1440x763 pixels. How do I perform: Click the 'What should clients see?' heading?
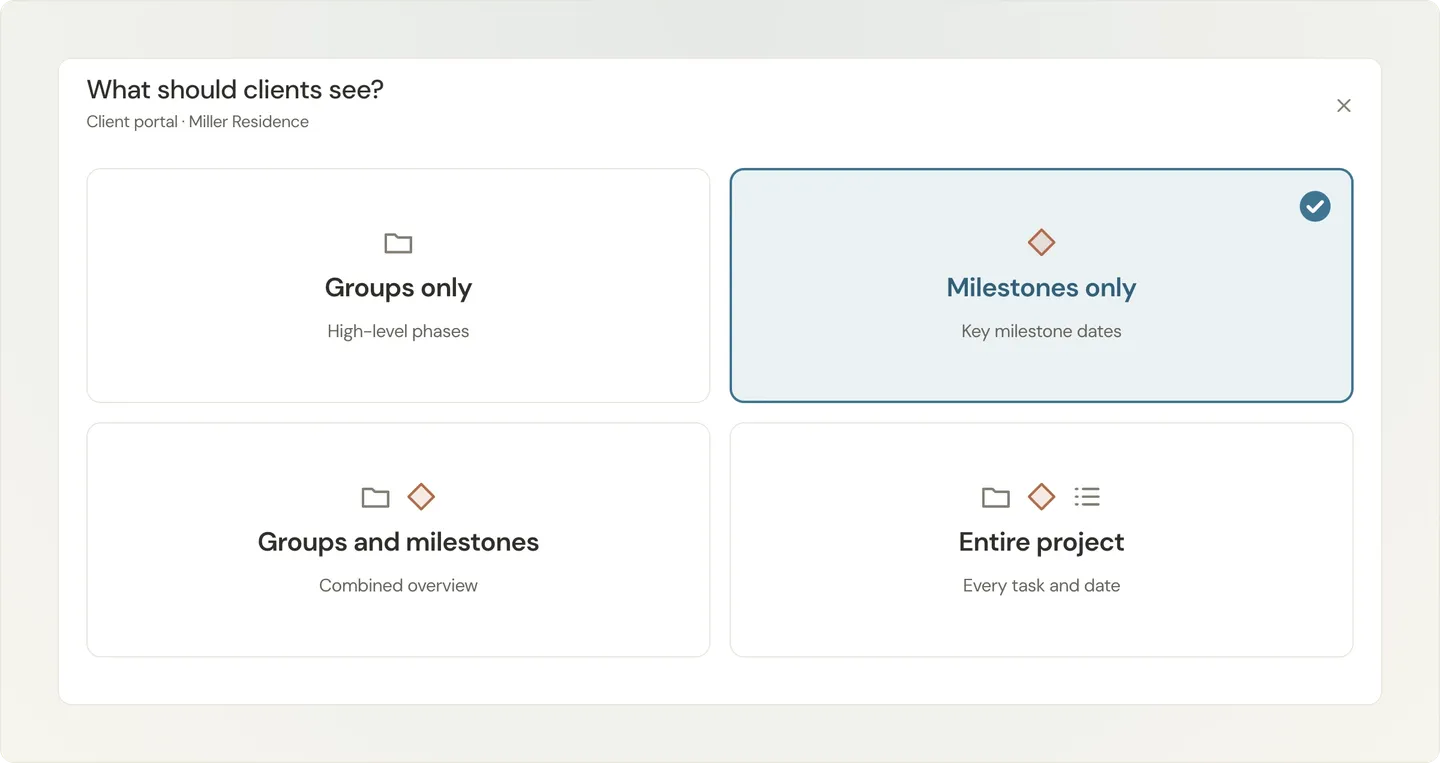click(x=235, y=90)
